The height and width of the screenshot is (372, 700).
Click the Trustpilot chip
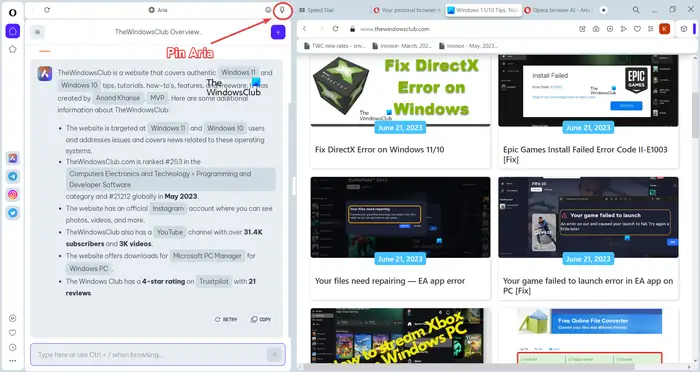pyautogui.click(x=214, y=281)
